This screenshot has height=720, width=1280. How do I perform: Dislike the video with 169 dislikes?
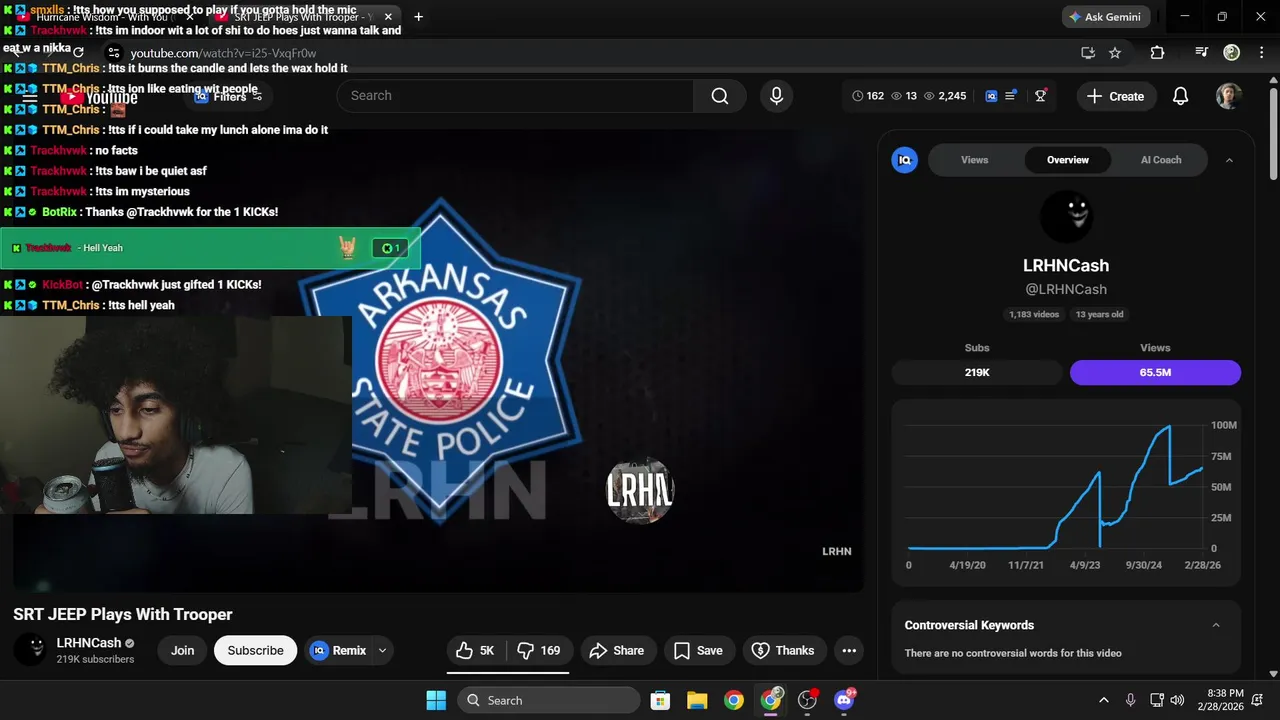[x=539, y=650]
